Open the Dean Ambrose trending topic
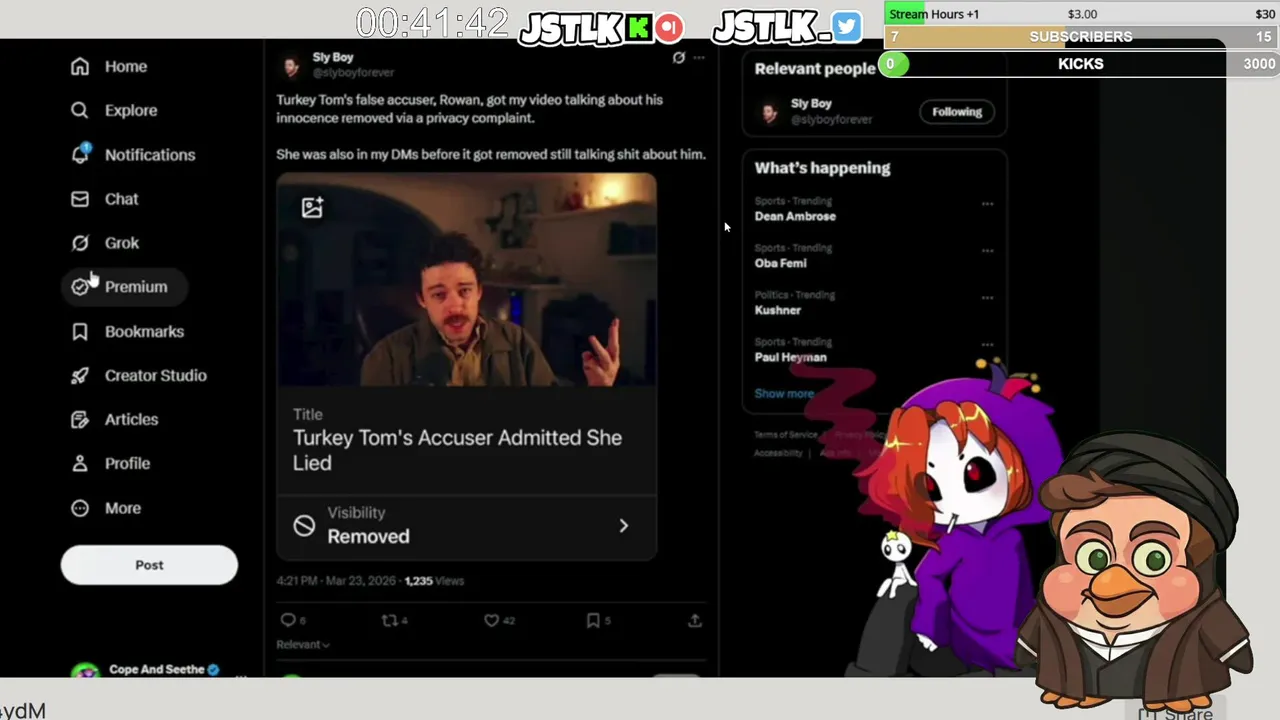This screenshot has width=1280, height=720. click(x=795, y=216)
